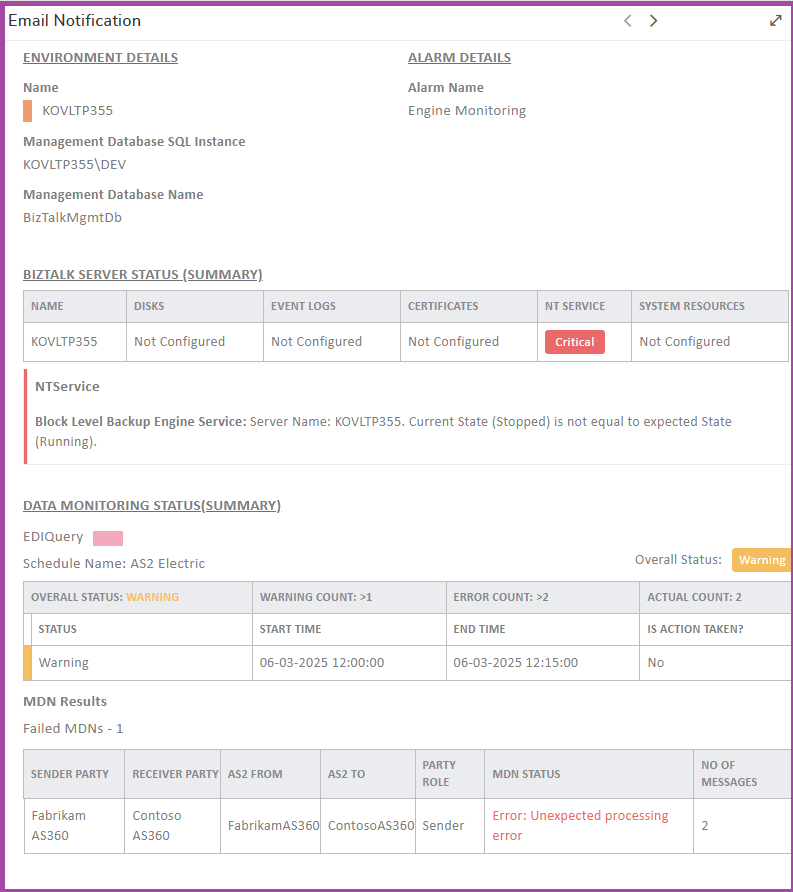The height and width of the screenshot is (892, 793).
Task: Click the 'No' value under Is Action Taken
Action: 655,663
